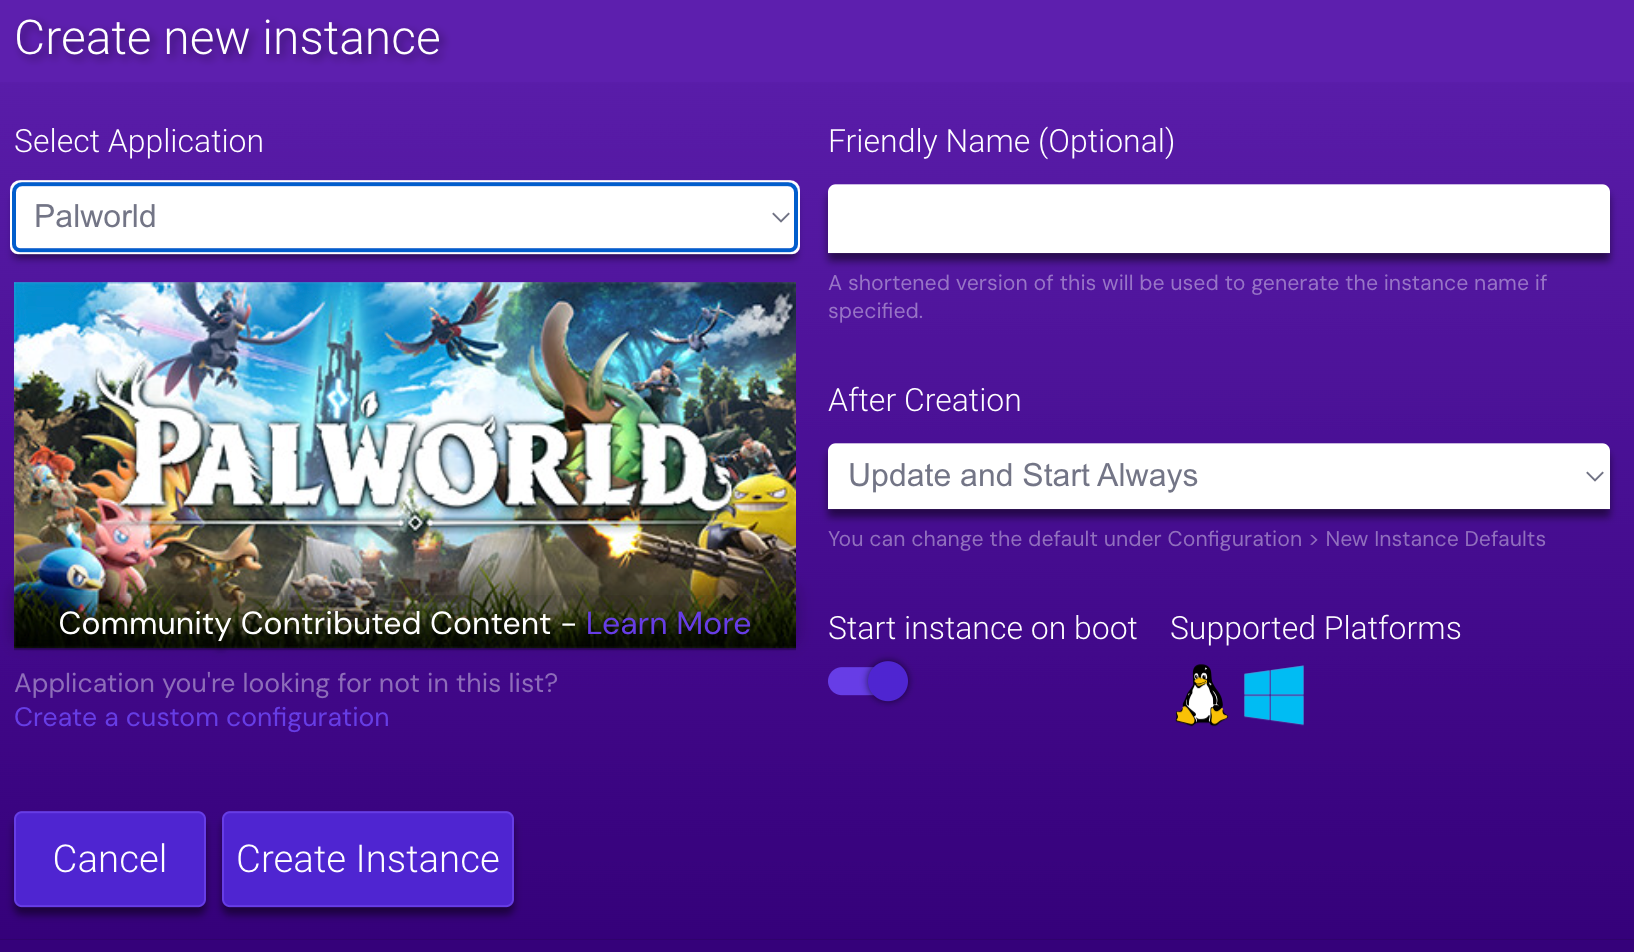
Task: Follow the Create a custom configuration link
Action: (201, 717)
